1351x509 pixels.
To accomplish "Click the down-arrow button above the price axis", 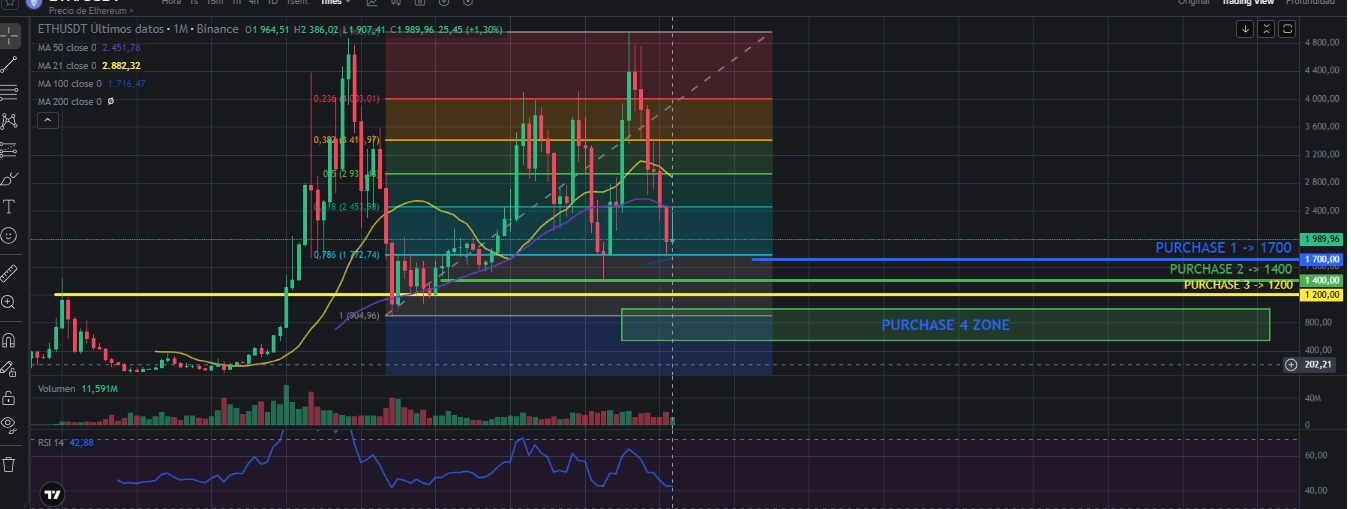I will pos(1245,29).
